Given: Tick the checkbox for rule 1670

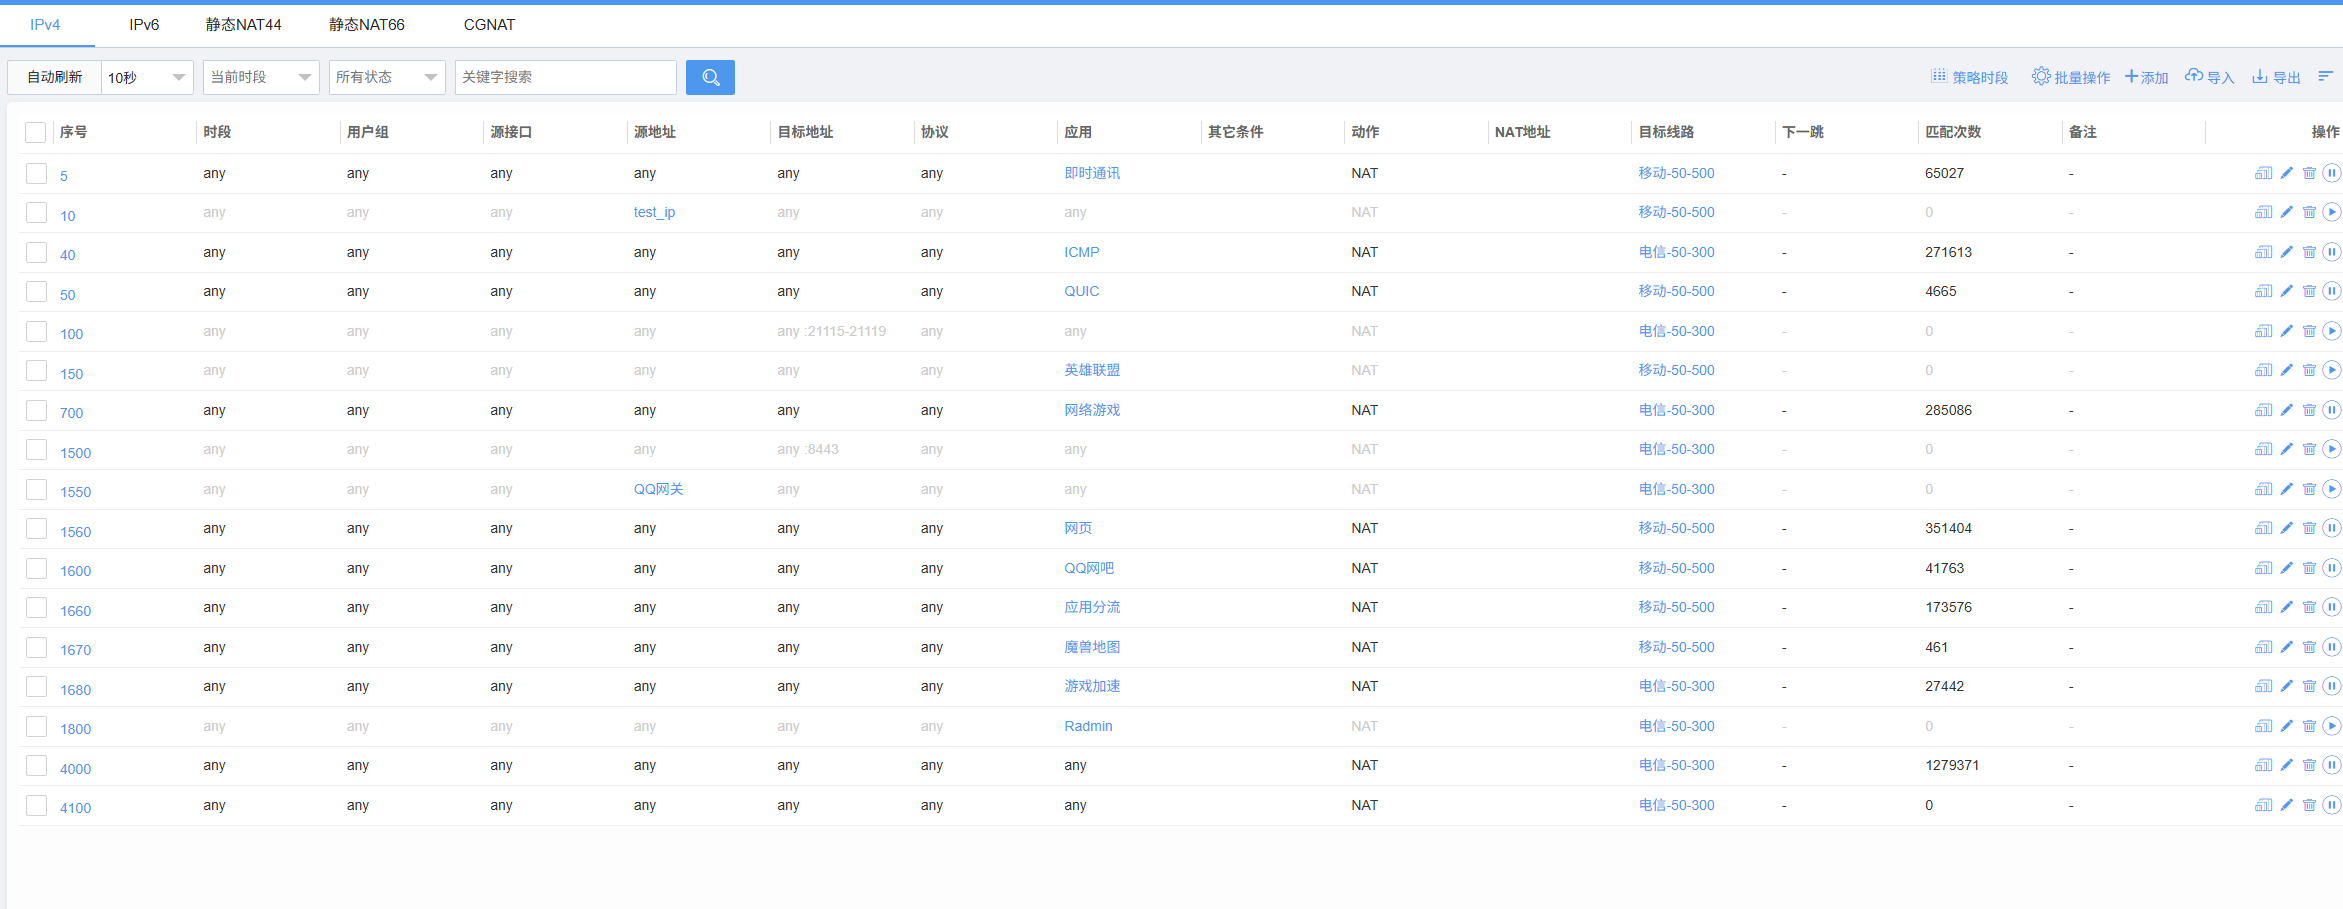Looking at the screenshot, I should pyautogui.click(x=36, y=647).
